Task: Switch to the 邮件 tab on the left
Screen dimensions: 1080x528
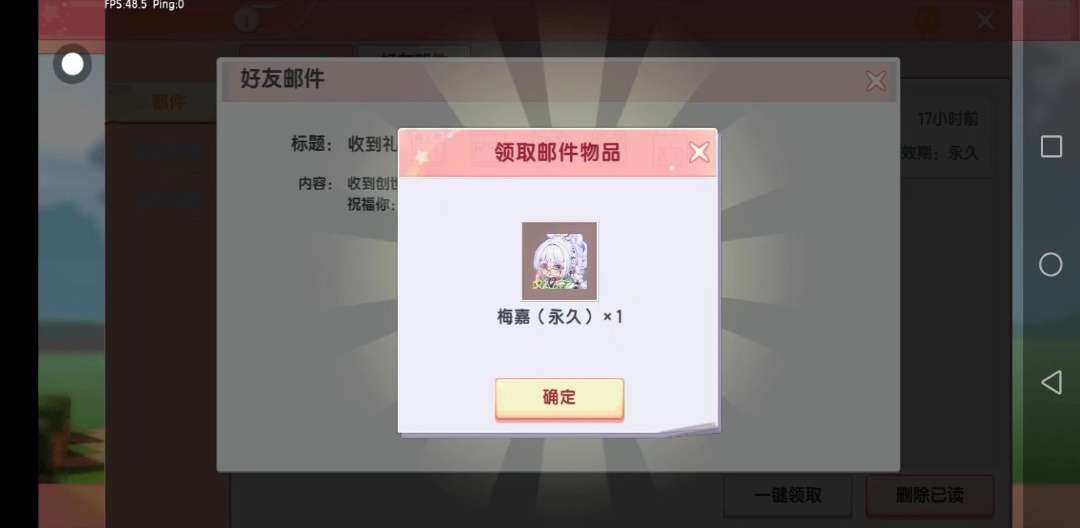Action: point(168,103)
